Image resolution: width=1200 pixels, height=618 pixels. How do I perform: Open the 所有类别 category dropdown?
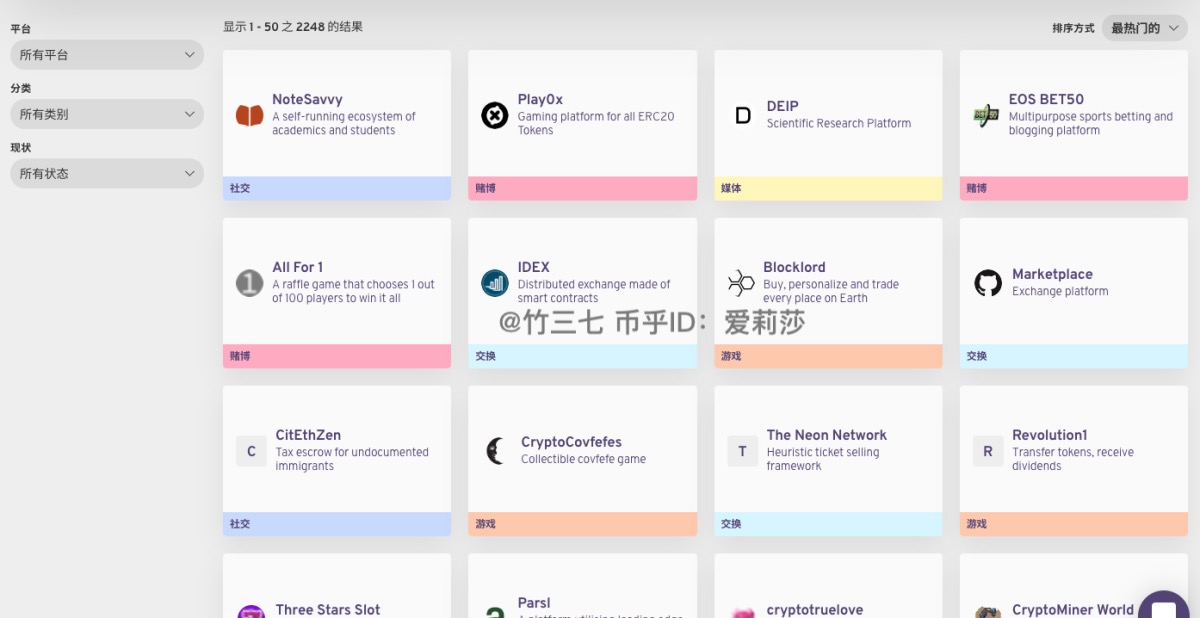pyautogui.click(x=106, y=114)
